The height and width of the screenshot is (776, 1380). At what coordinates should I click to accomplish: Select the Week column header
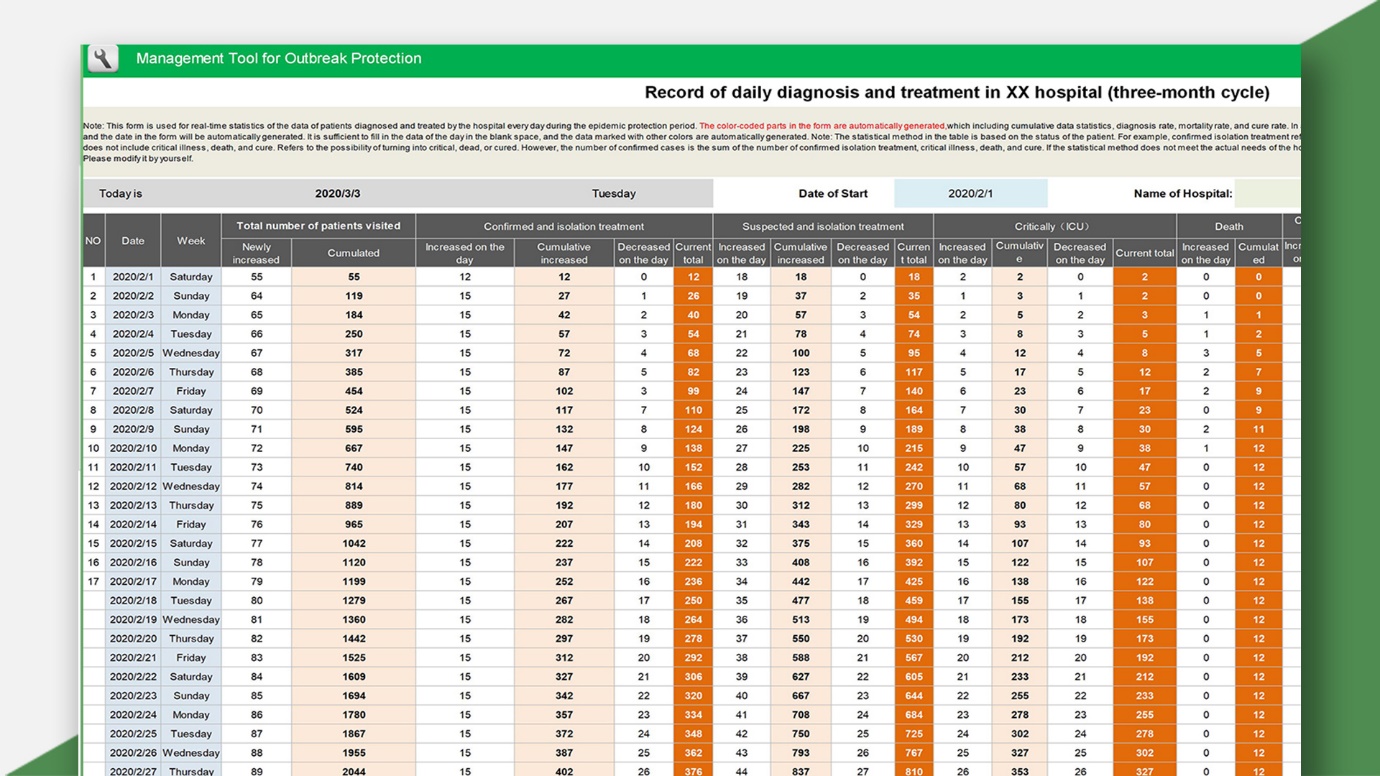(x=191, y=241)
